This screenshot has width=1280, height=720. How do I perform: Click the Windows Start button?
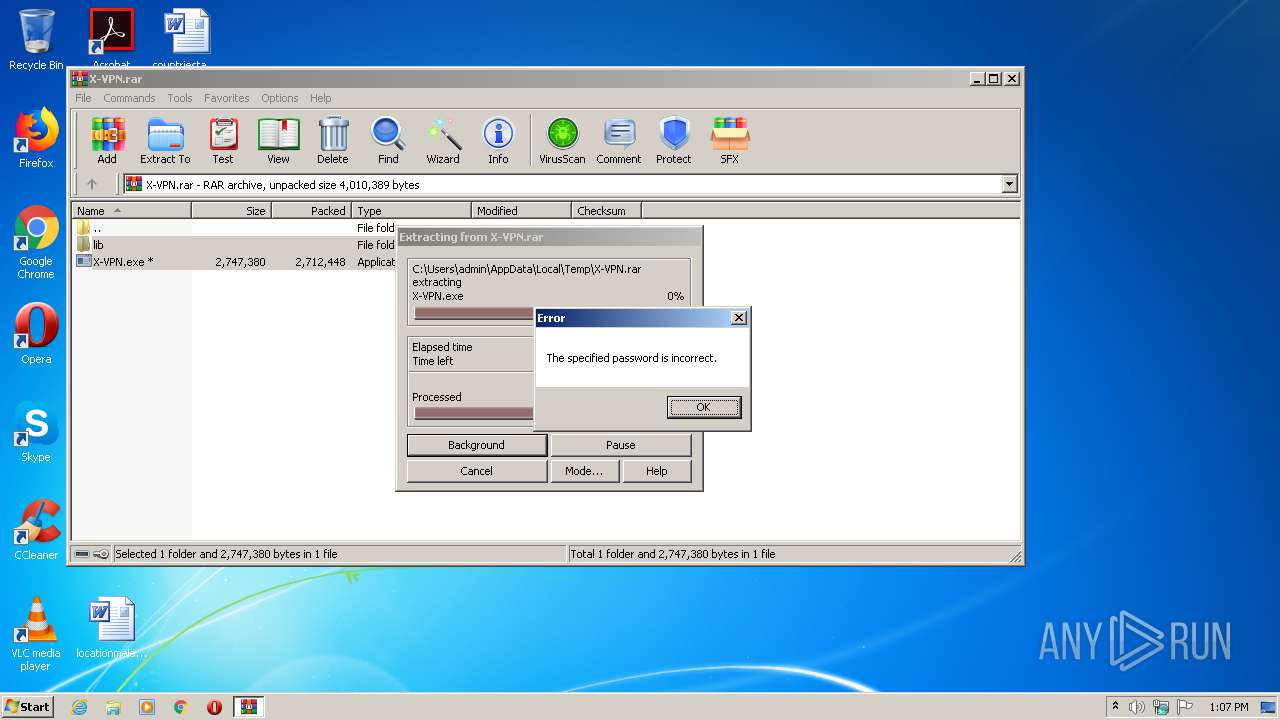(x=28, y=707)
